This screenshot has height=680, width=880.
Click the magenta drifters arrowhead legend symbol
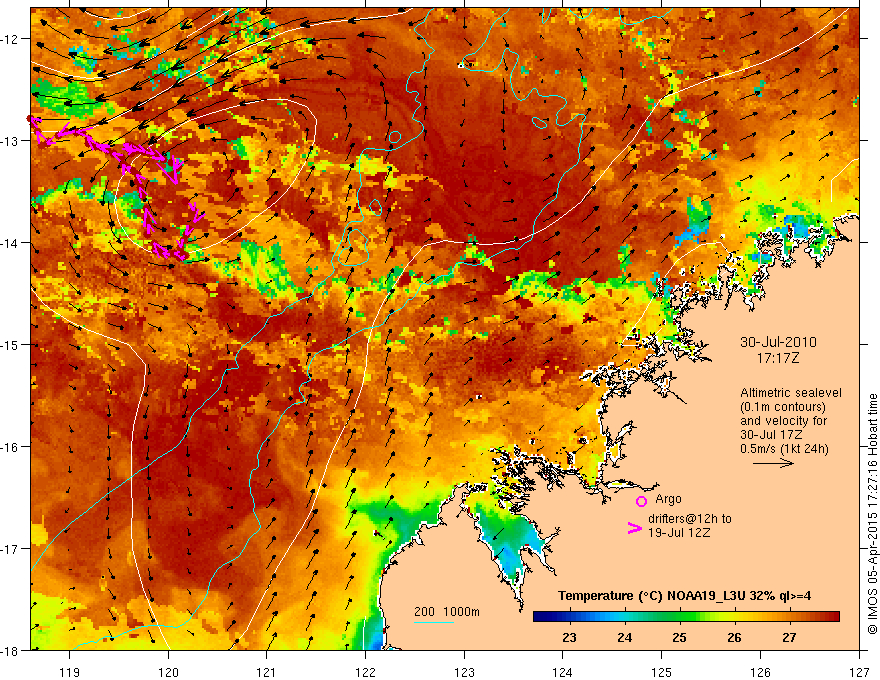635,528
